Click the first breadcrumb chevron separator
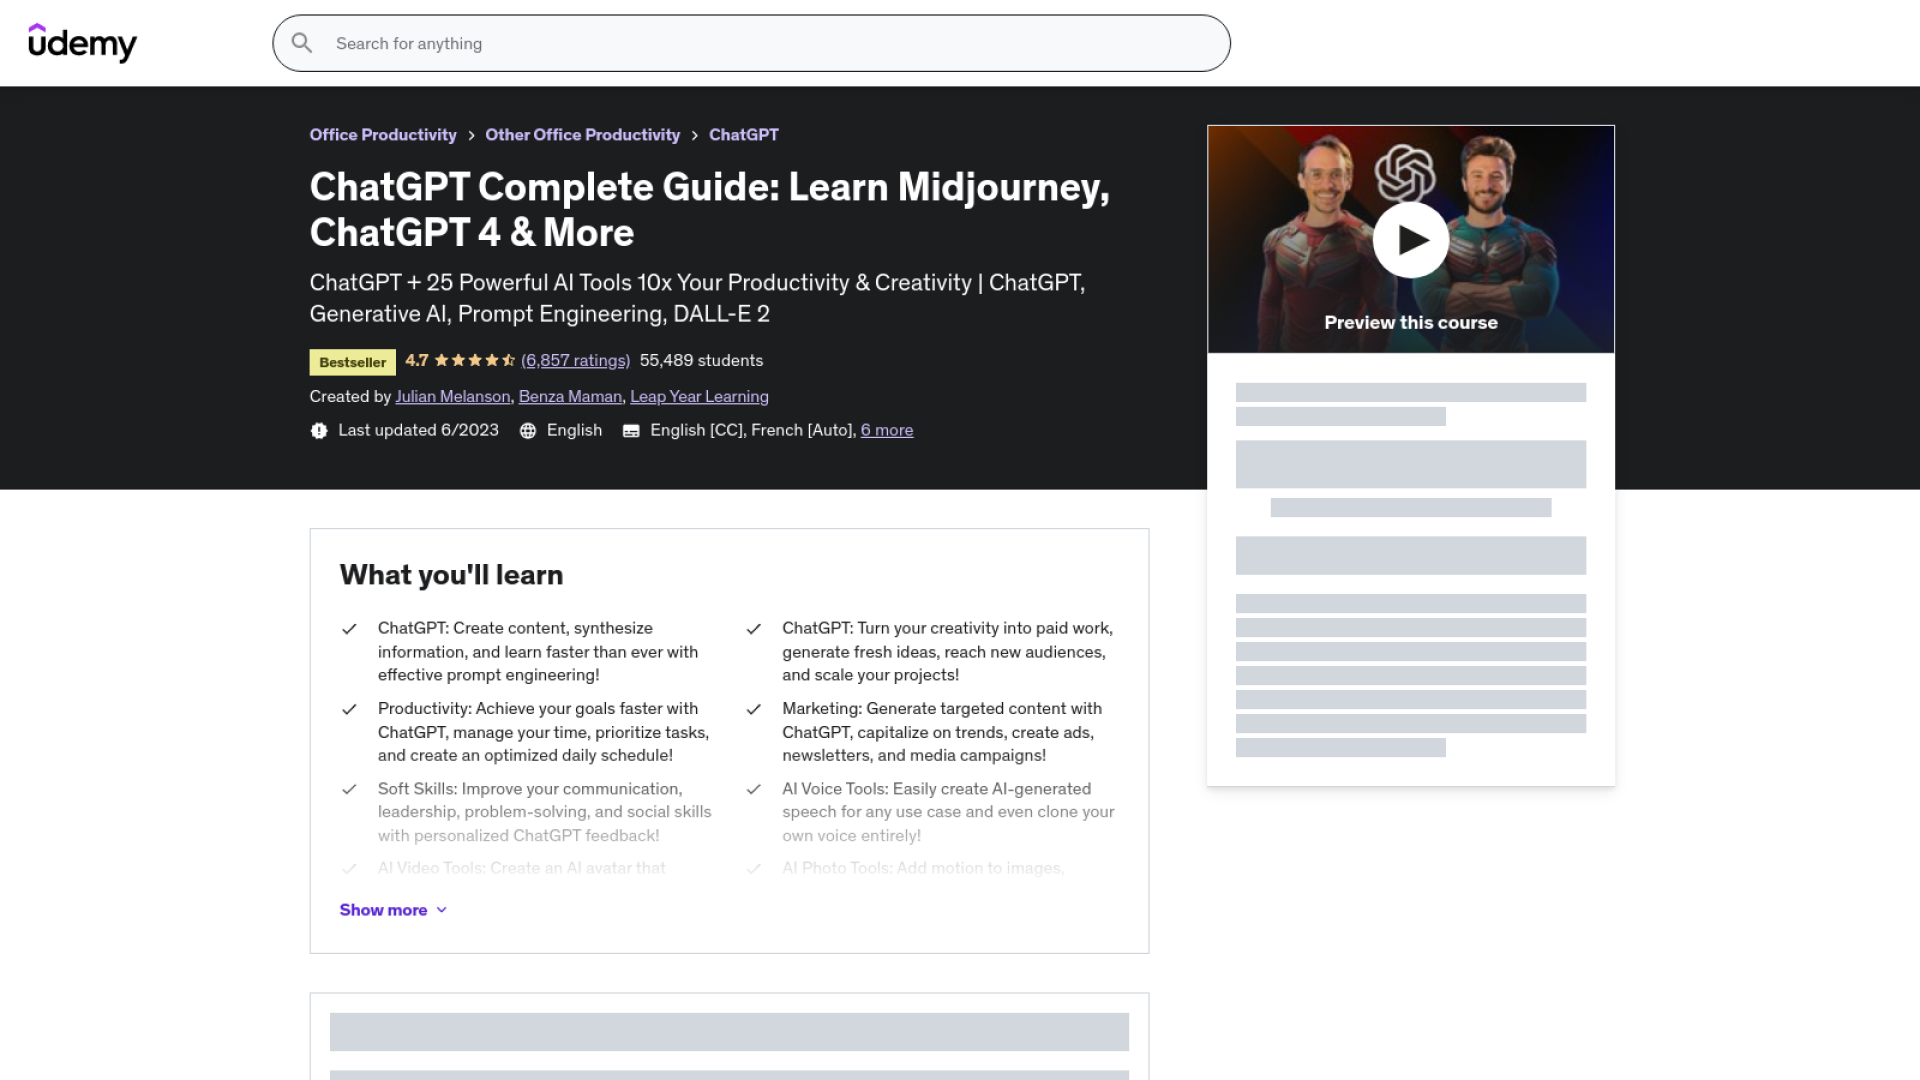 [471, 136]
